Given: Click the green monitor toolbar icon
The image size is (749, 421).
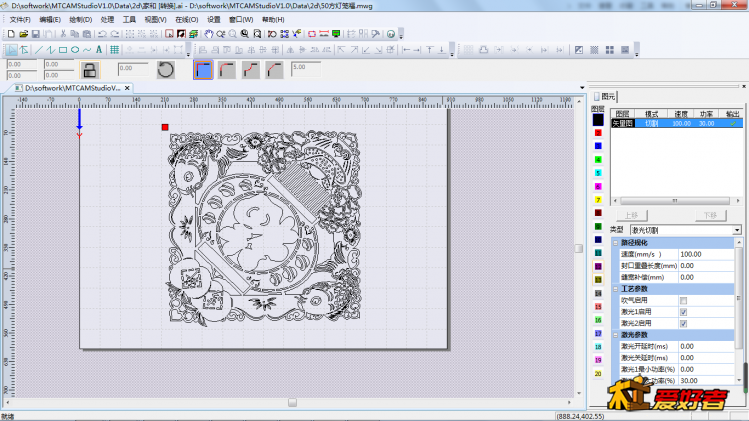Looking at the screenshot, I should tap(336, 34).
